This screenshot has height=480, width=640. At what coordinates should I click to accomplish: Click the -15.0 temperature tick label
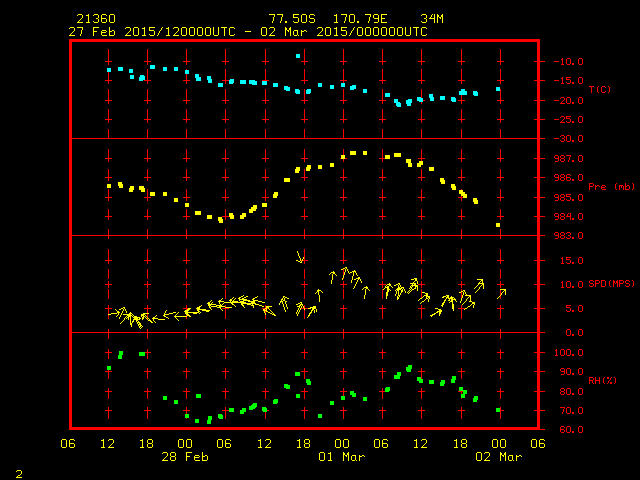[569, 81]
